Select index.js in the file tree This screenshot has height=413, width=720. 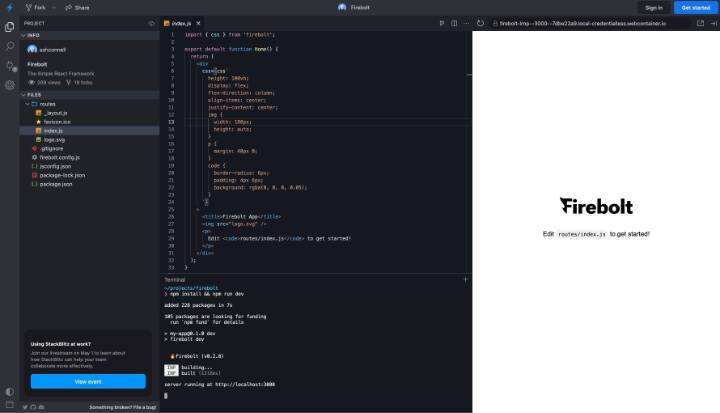(x=90, y=131)
